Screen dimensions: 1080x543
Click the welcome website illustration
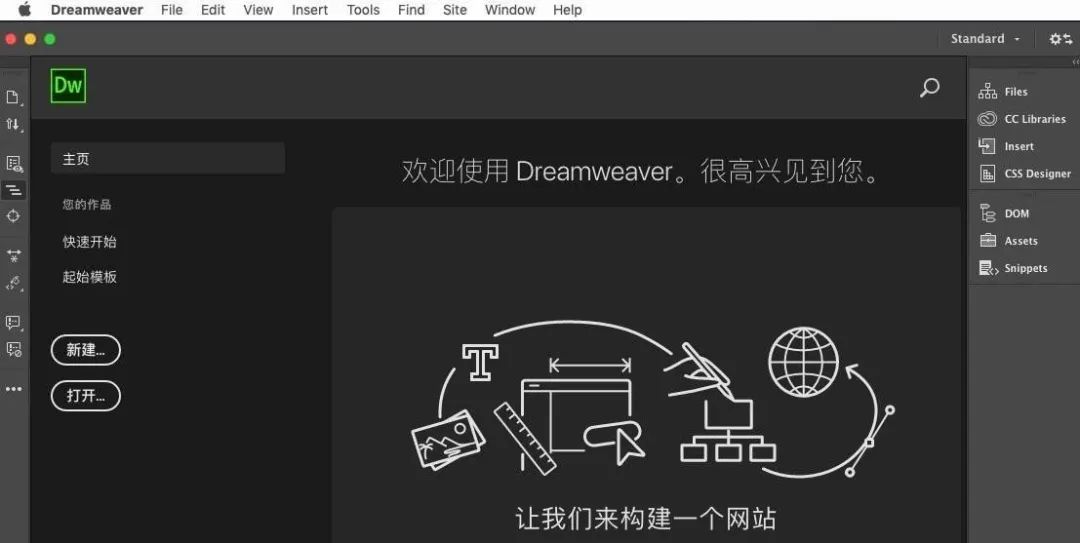coord(652,401)
